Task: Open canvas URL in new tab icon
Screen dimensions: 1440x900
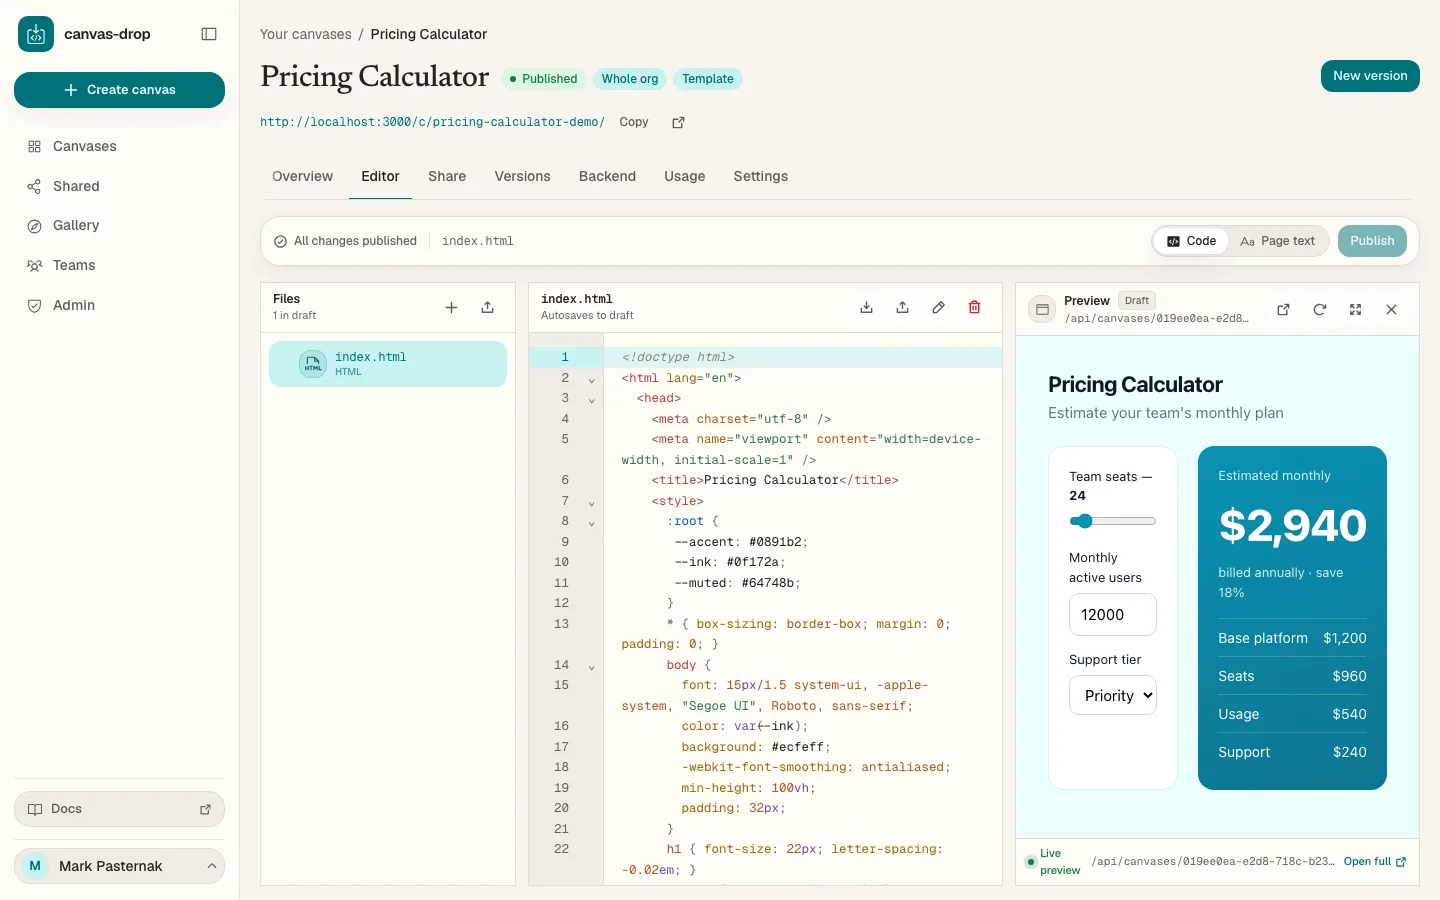Action: [x=678, y=122]
